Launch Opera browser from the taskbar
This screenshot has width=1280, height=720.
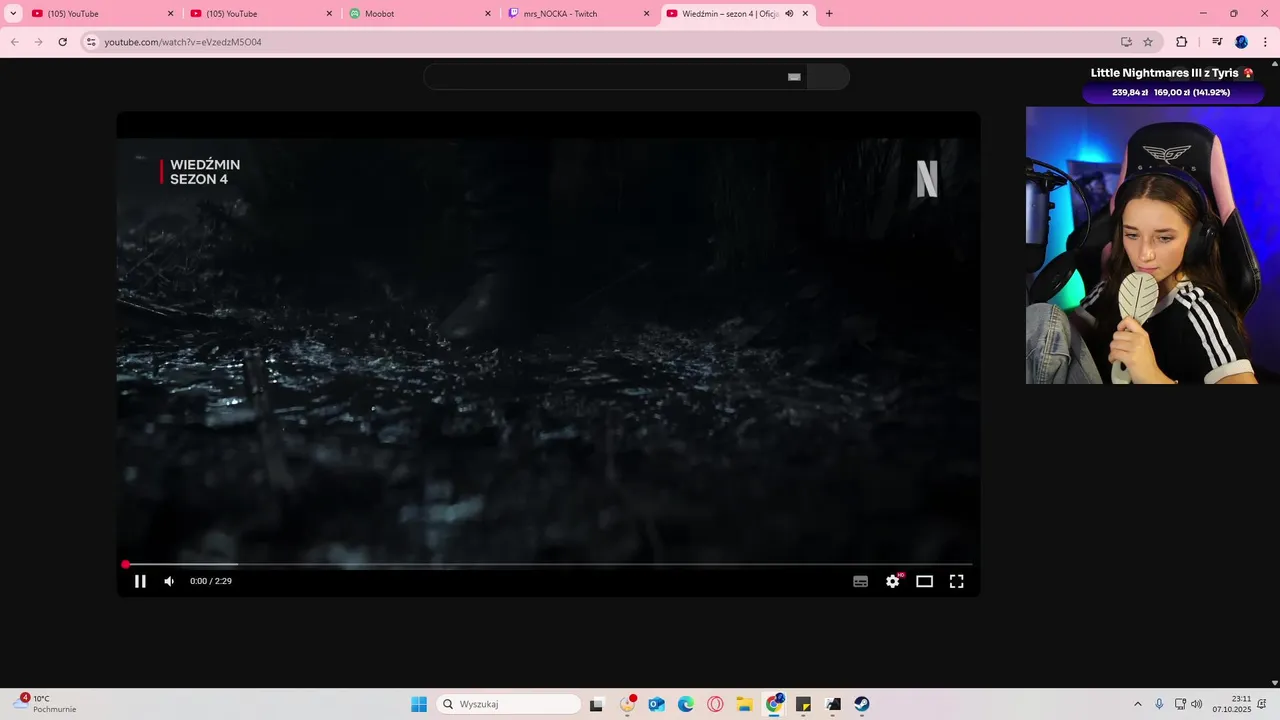click(715, 704)
